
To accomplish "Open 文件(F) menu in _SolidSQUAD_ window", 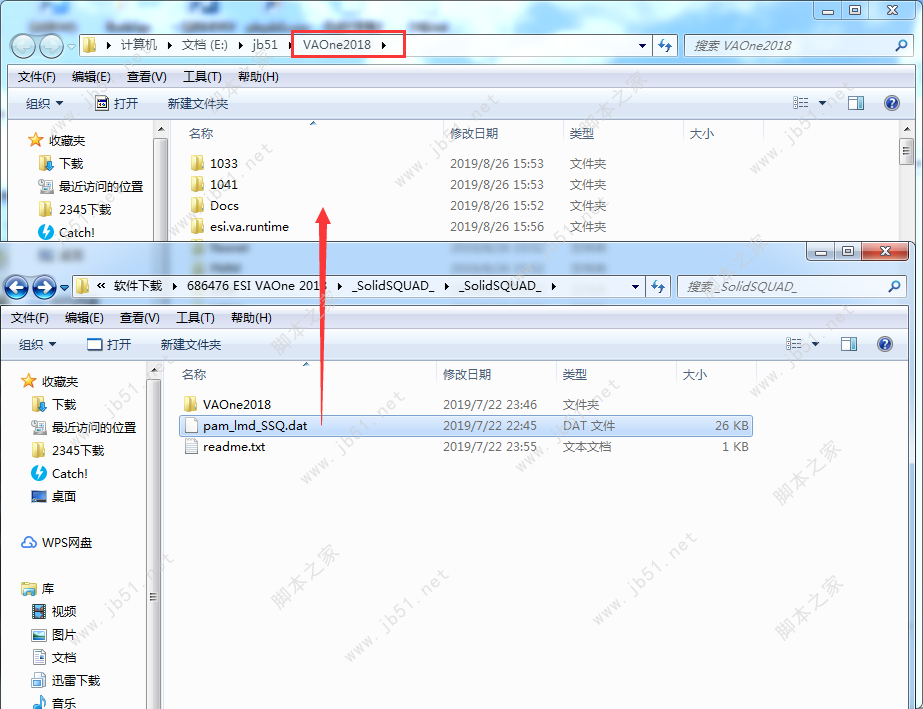I will click(29, 318).
